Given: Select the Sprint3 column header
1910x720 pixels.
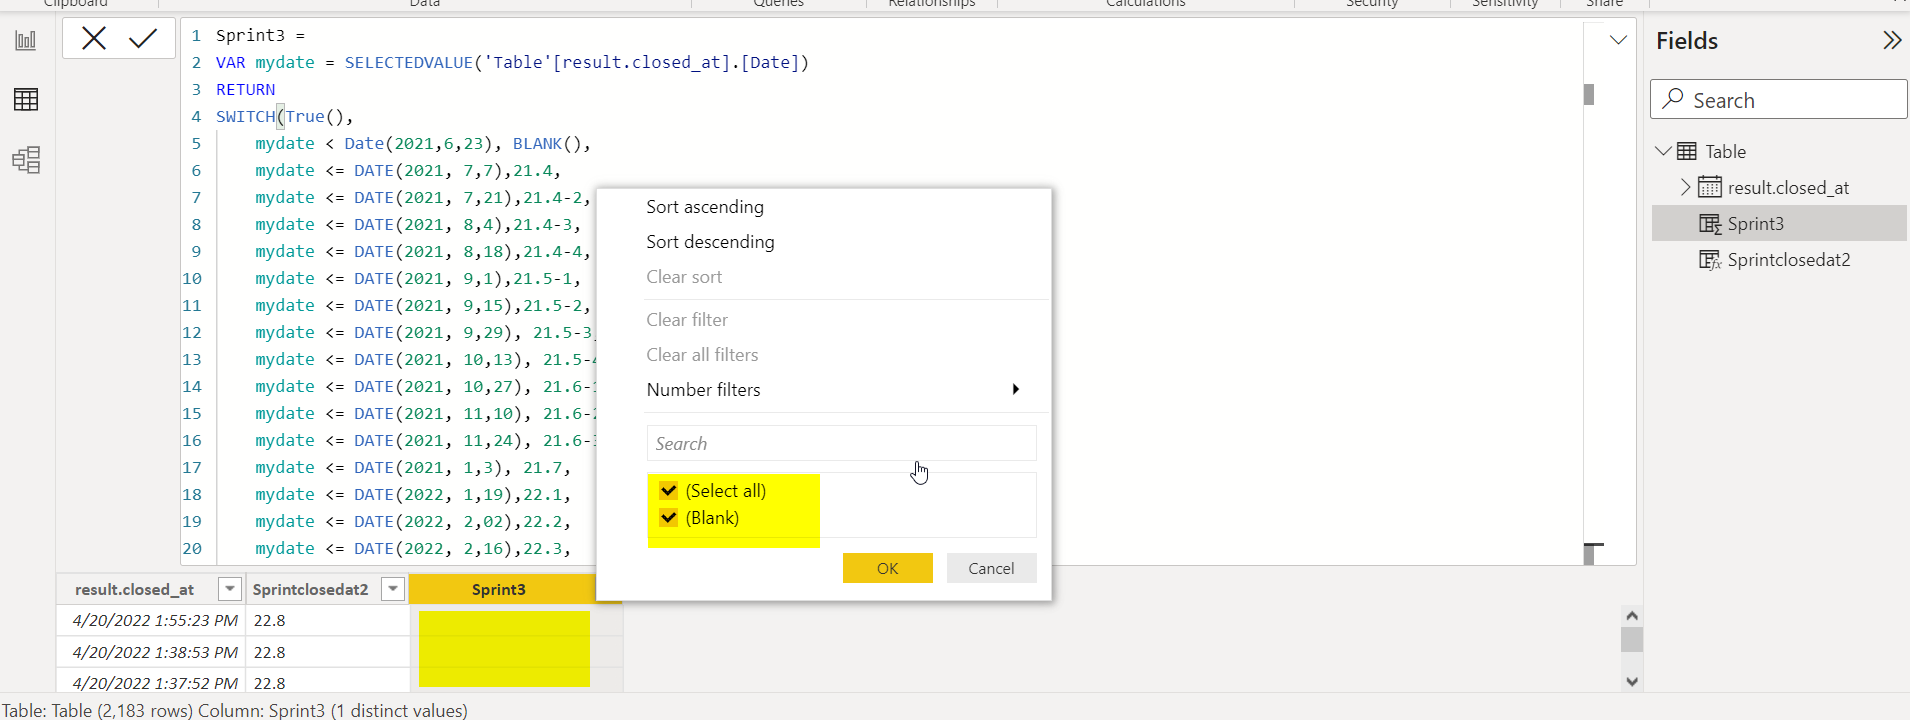Looking at the screenshot, I should pos(499,589).
